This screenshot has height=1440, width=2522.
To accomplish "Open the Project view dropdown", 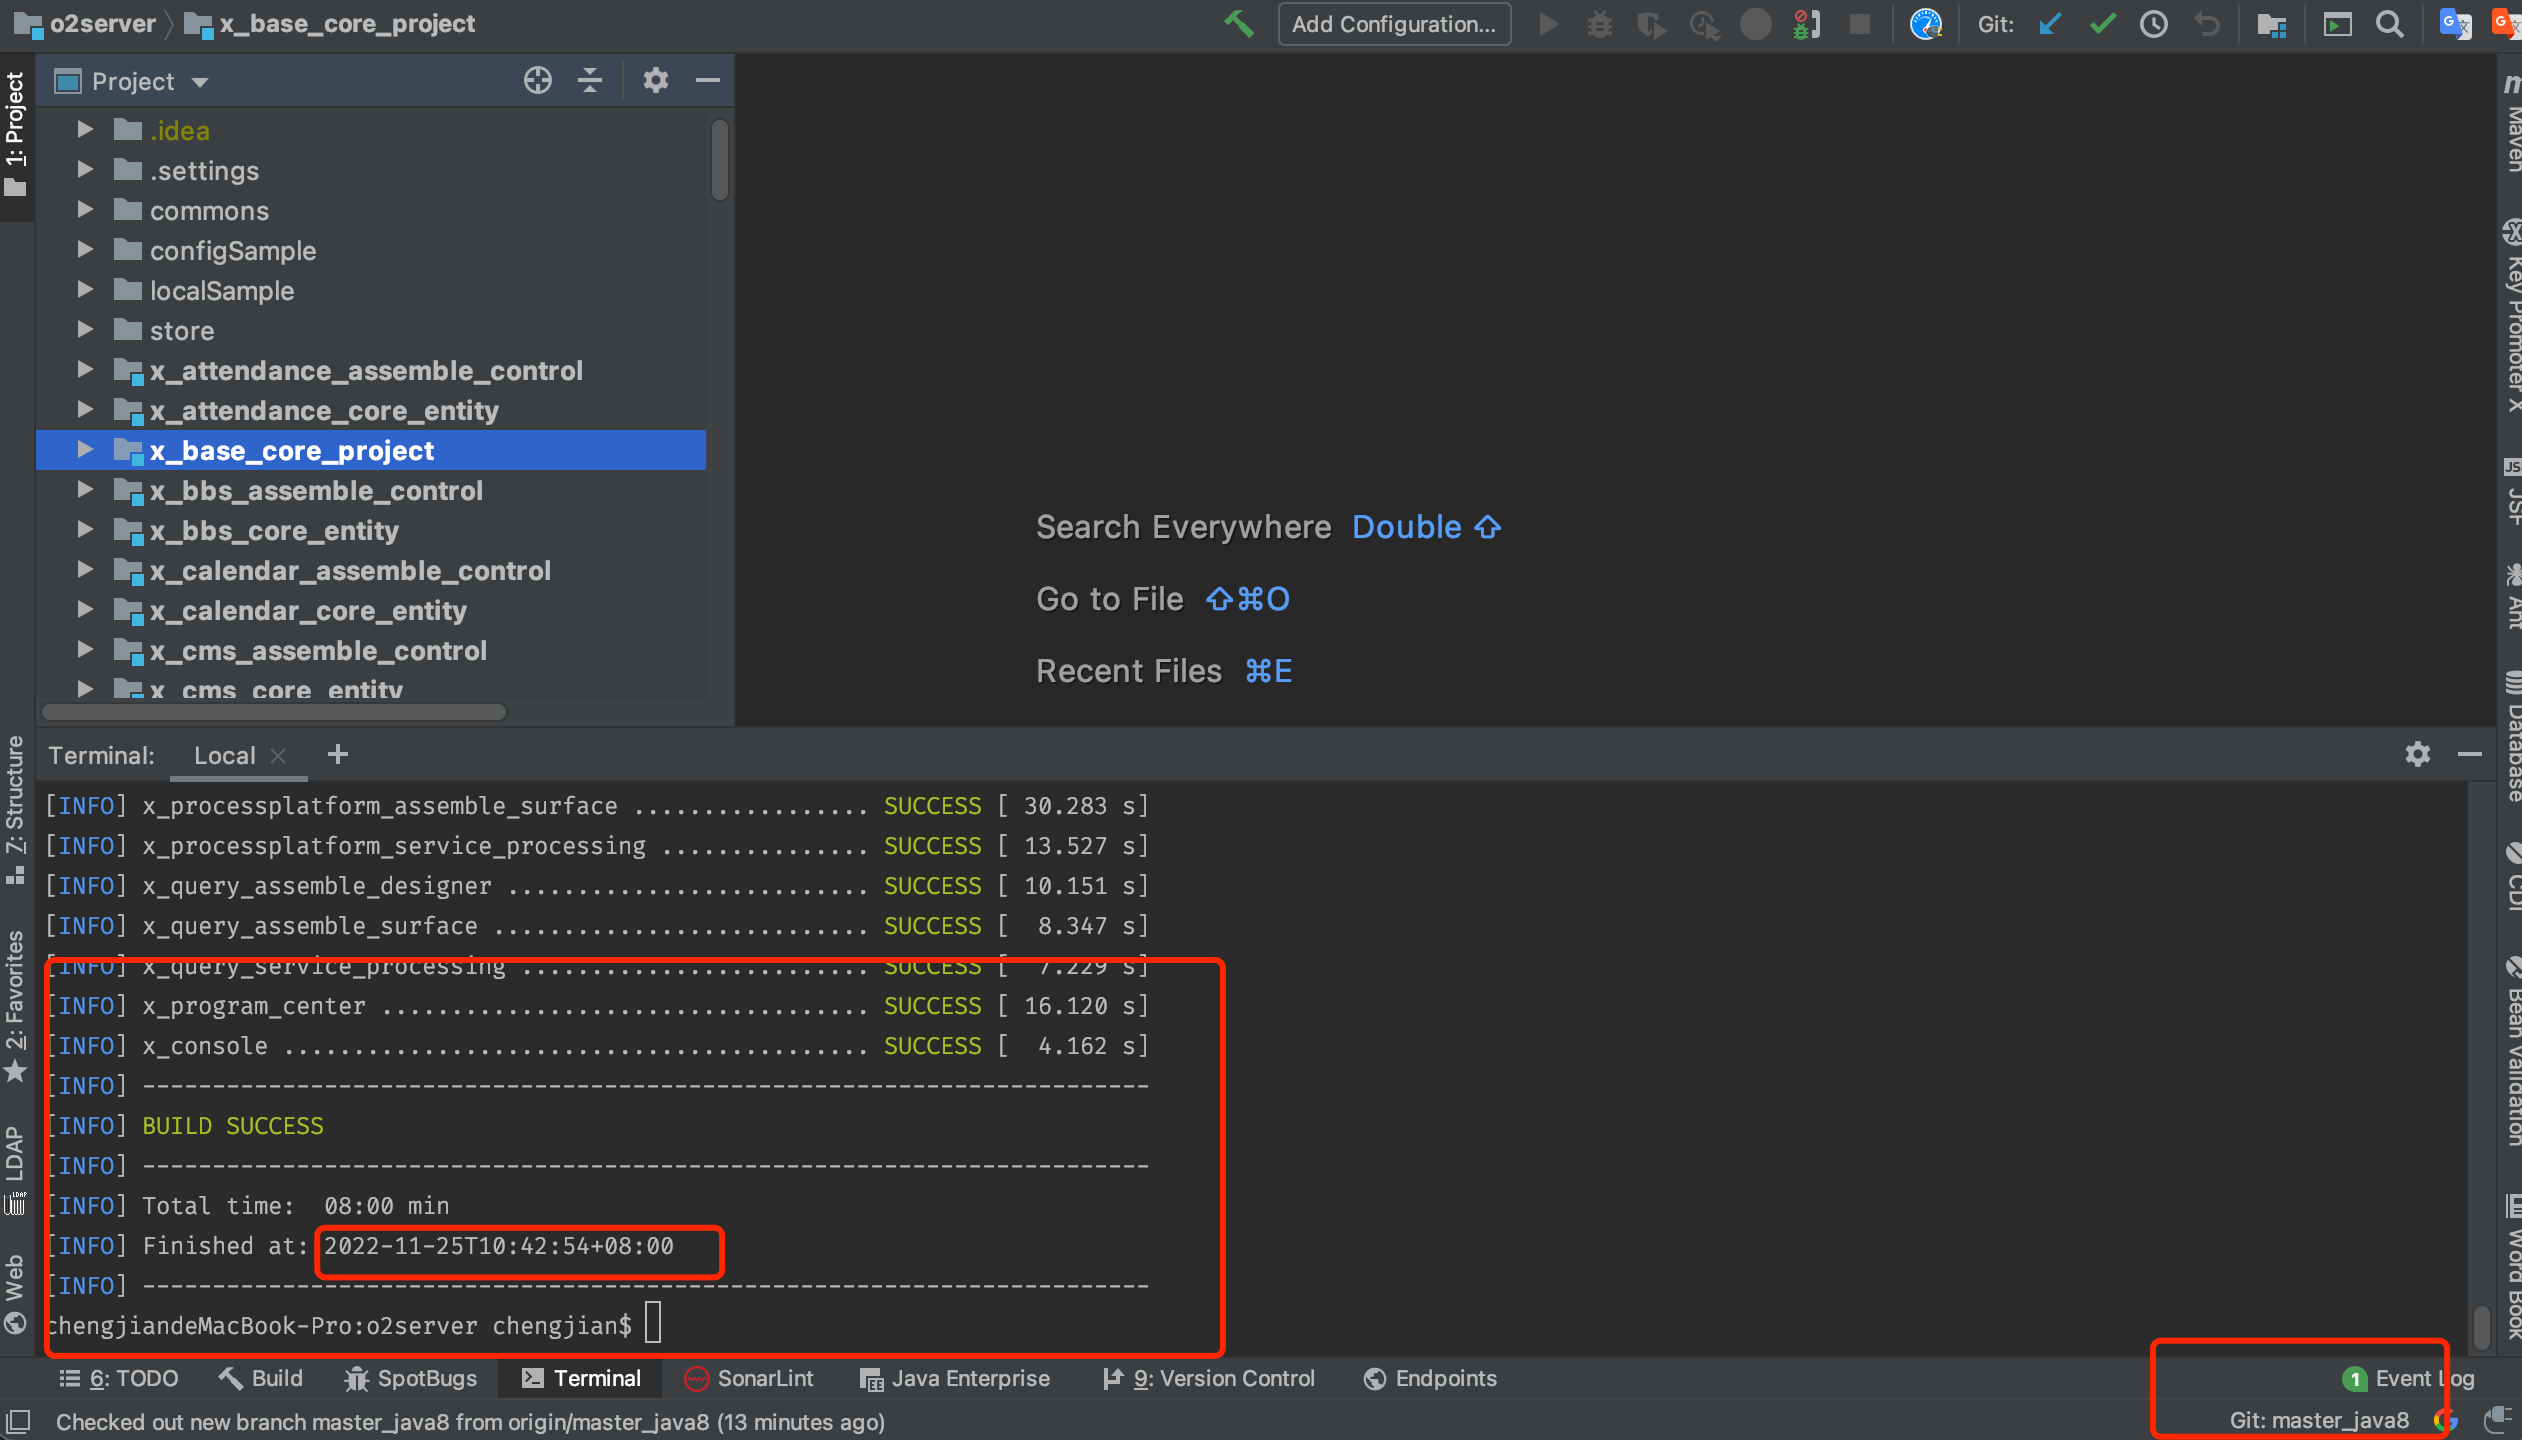I will pyautogui.click(x=199, y=82).
